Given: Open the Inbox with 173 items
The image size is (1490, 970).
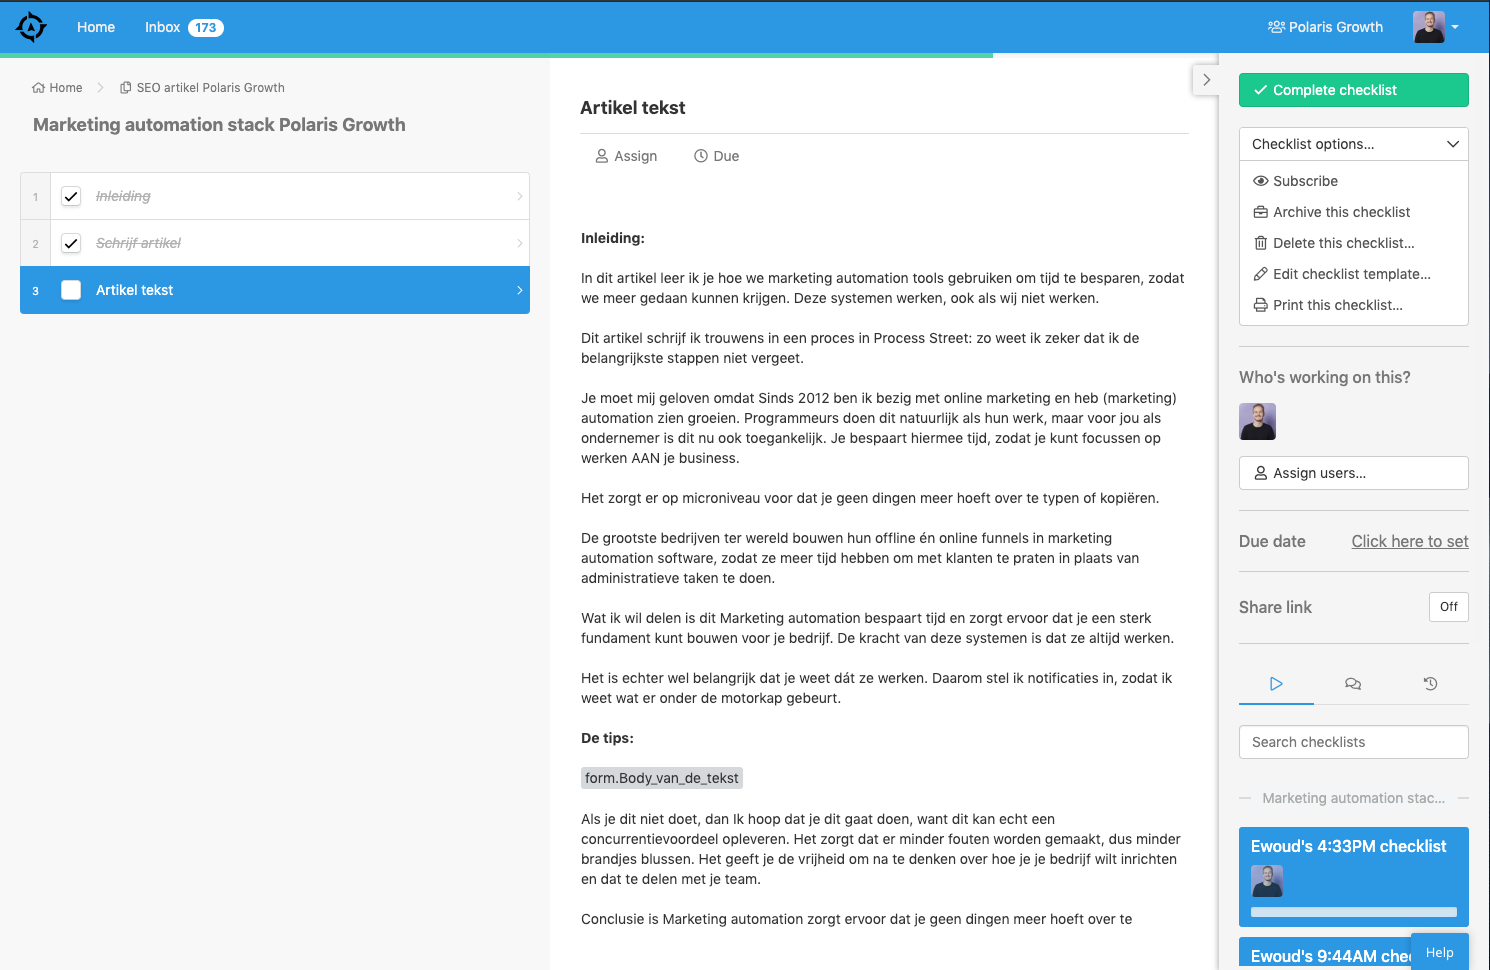Looking at the screenshot, I should (184, 27).
